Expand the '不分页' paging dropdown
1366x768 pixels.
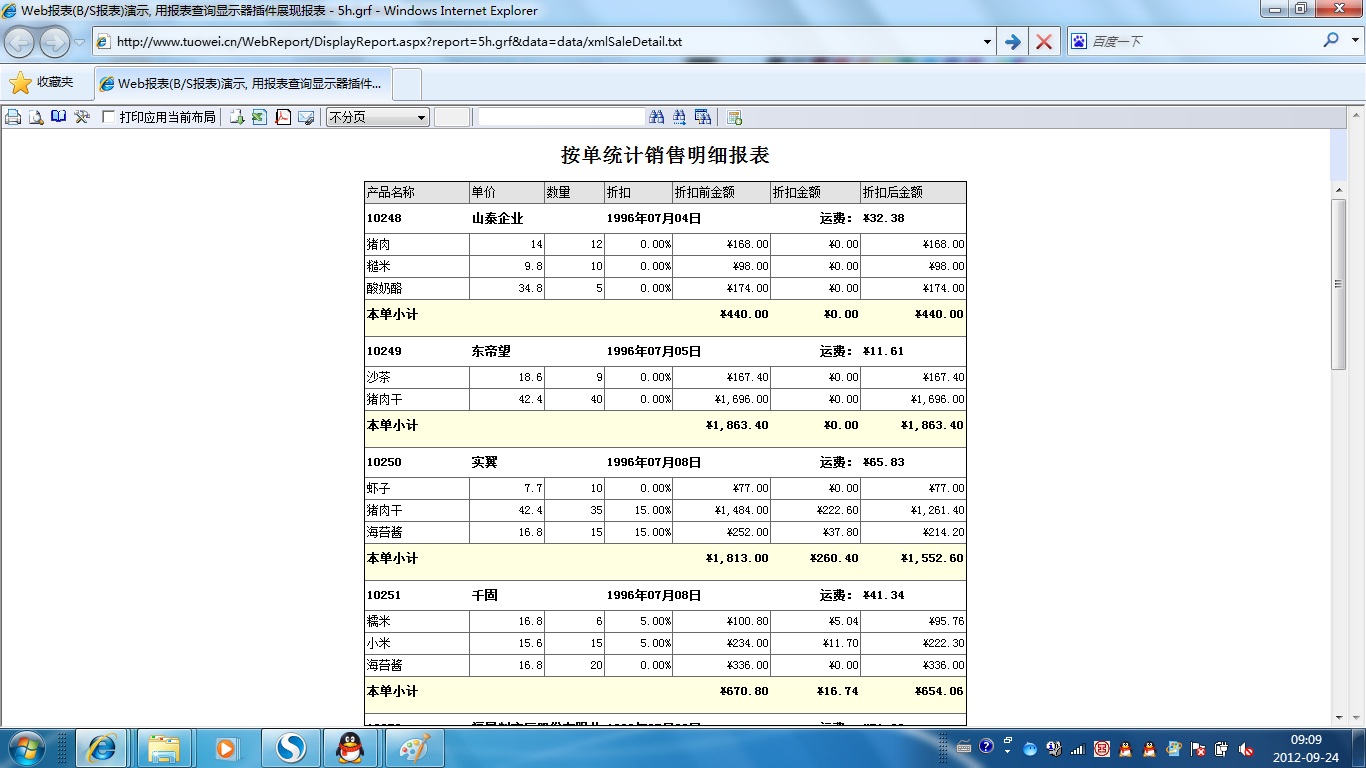coord(421,117)
